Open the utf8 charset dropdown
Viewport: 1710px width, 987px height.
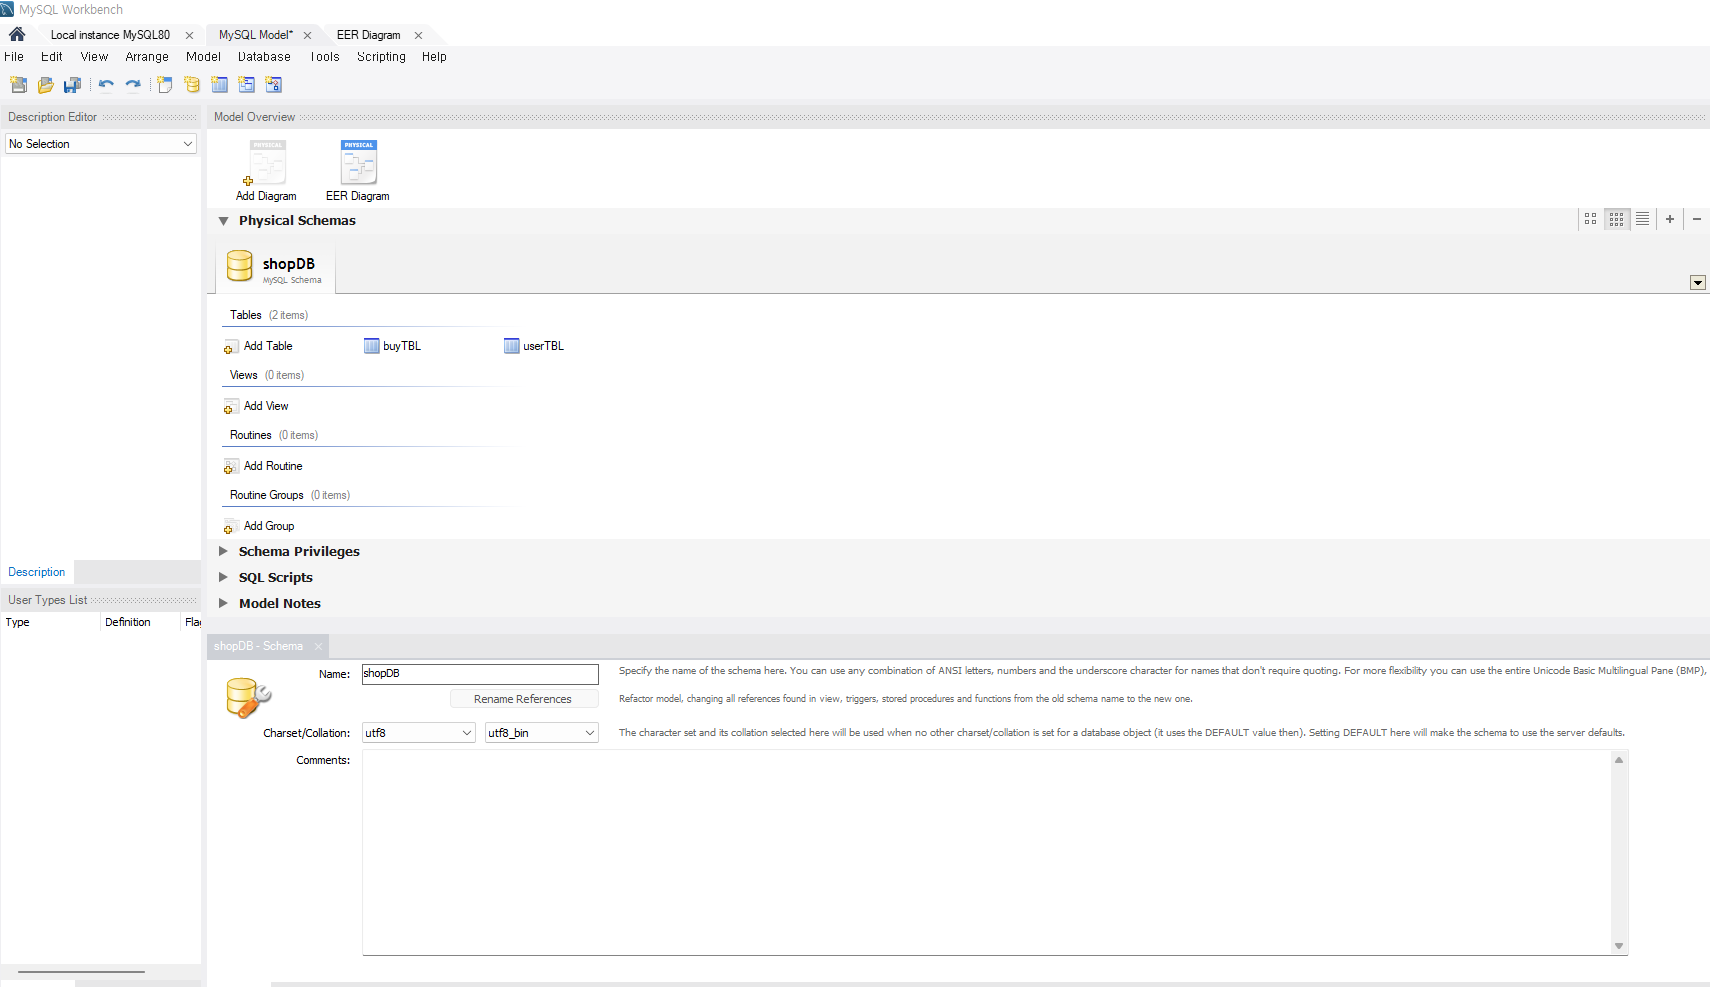pyautogui.click(x=418, y=733)
